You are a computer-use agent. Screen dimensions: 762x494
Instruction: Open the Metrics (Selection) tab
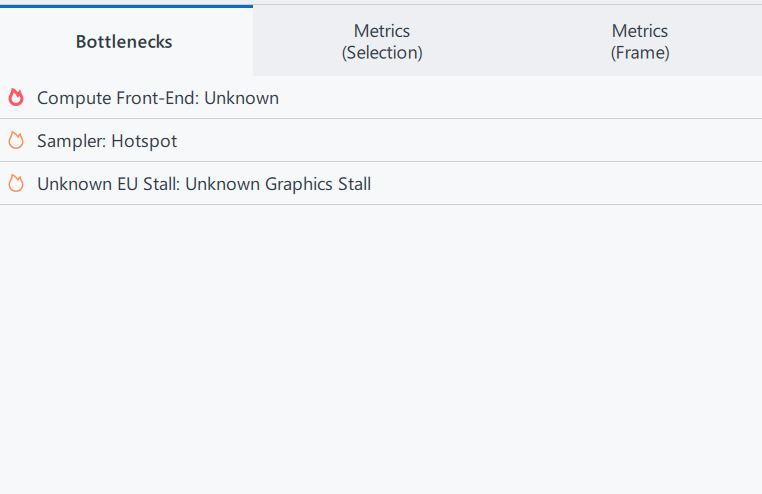click(x=382, y=42)
